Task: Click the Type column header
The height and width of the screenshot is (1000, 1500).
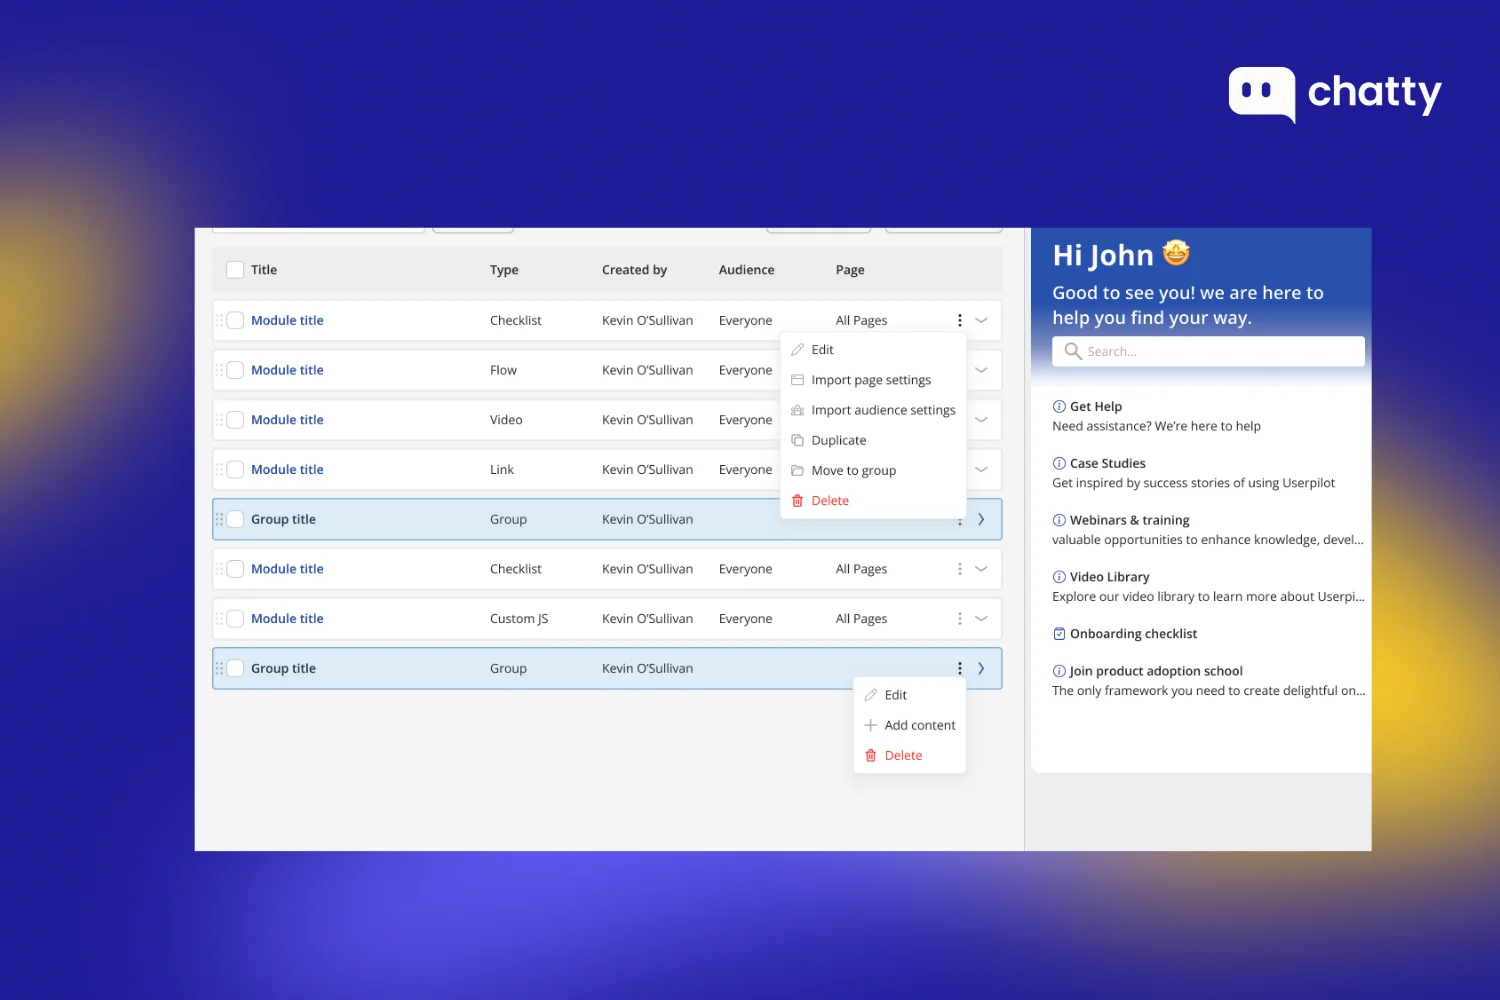Action: pyautogui.click(x=504, y=270)
